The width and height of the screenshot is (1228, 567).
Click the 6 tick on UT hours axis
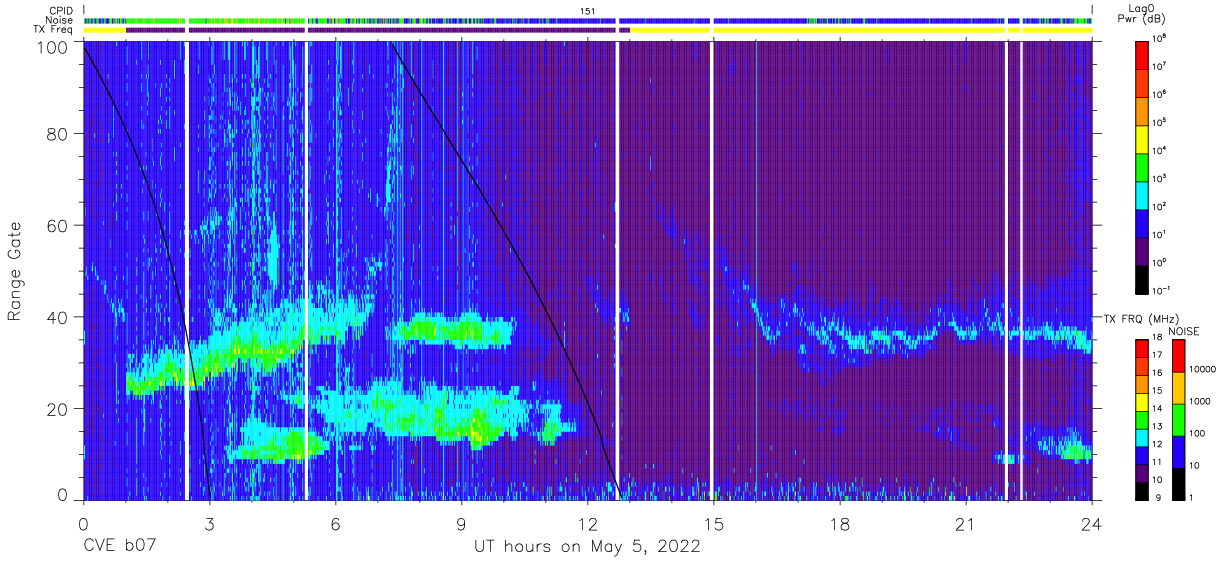pos(335,523)
